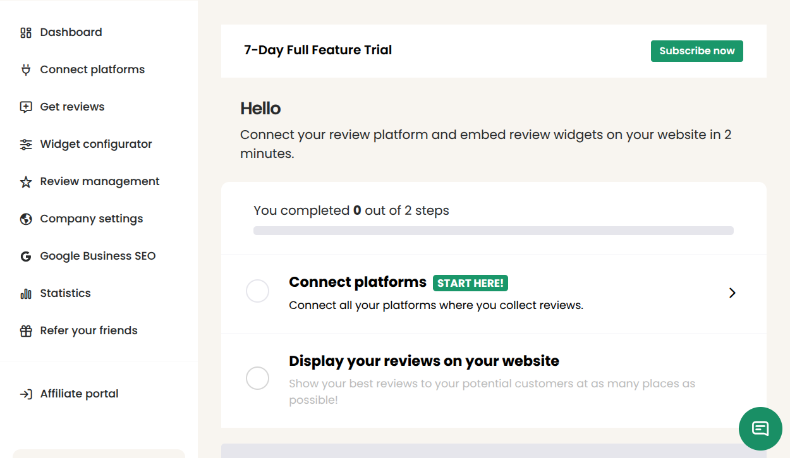Image resolution: width=790 pixels, height=458 pixels.
Task: Click the Review management star icon
Action: (26, 182)
